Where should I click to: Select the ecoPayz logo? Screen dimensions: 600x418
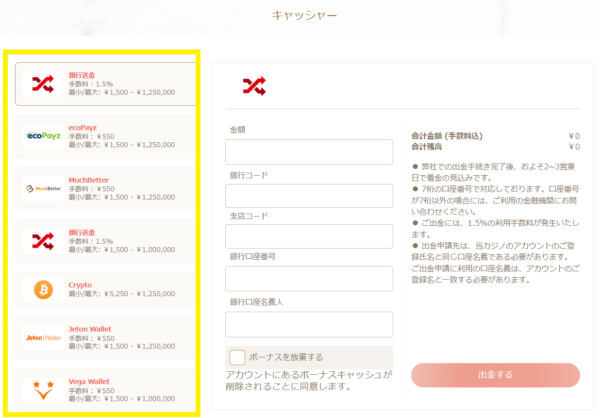click(x=43, y=135)
